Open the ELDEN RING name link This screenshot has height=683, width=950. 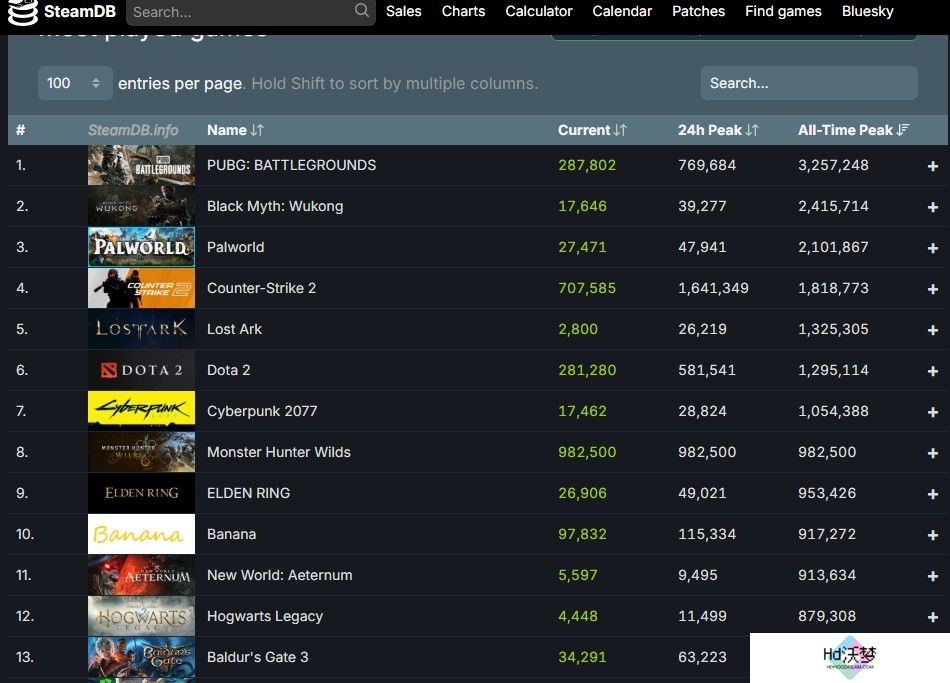pyautogui.click(x=248, y=493)
